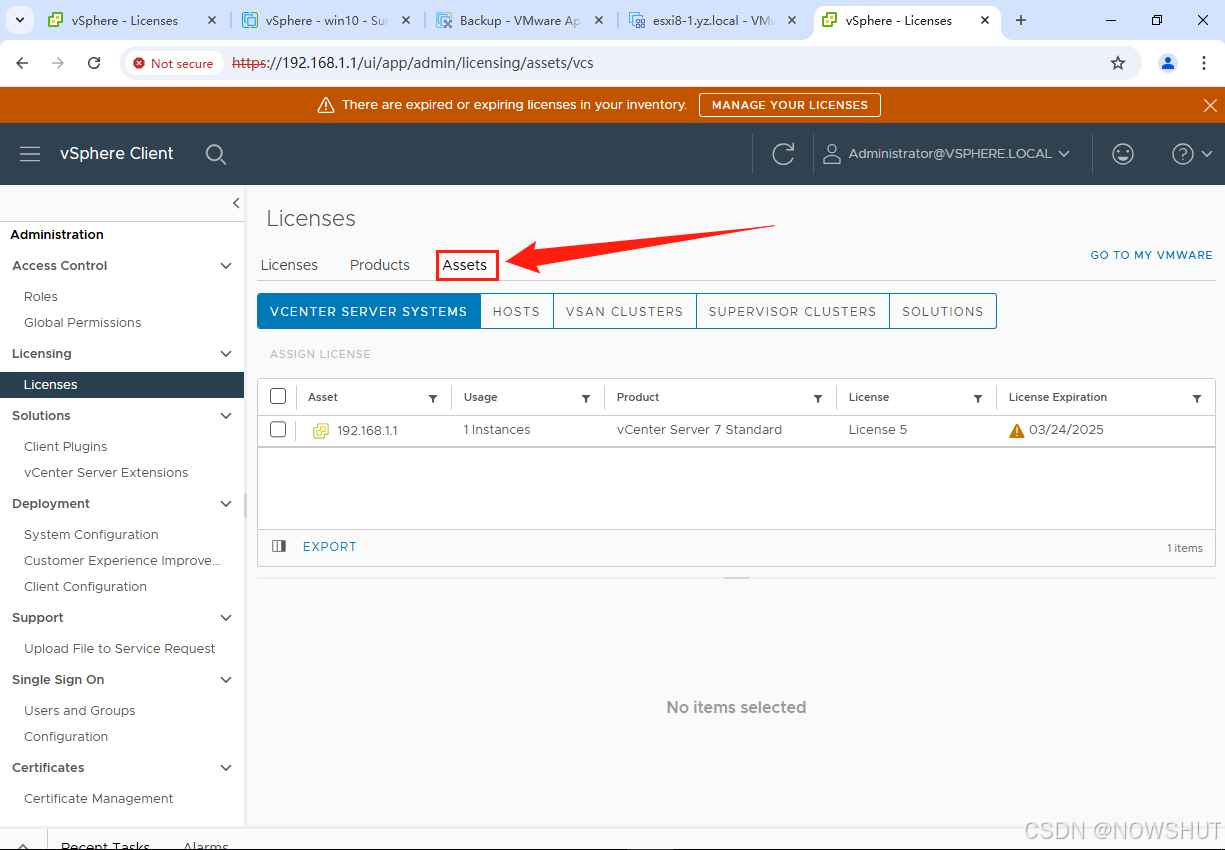This screenshot has height=850, width=1225.
Task: Open Administrator@VSPHERE.LOCAL user menu
Action: click(946, 154)
